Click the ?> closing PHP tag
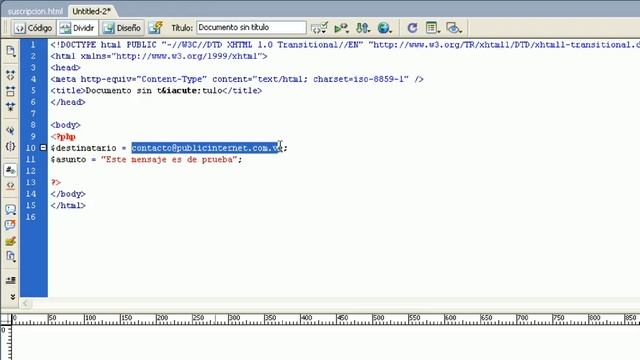 [56, 182]
